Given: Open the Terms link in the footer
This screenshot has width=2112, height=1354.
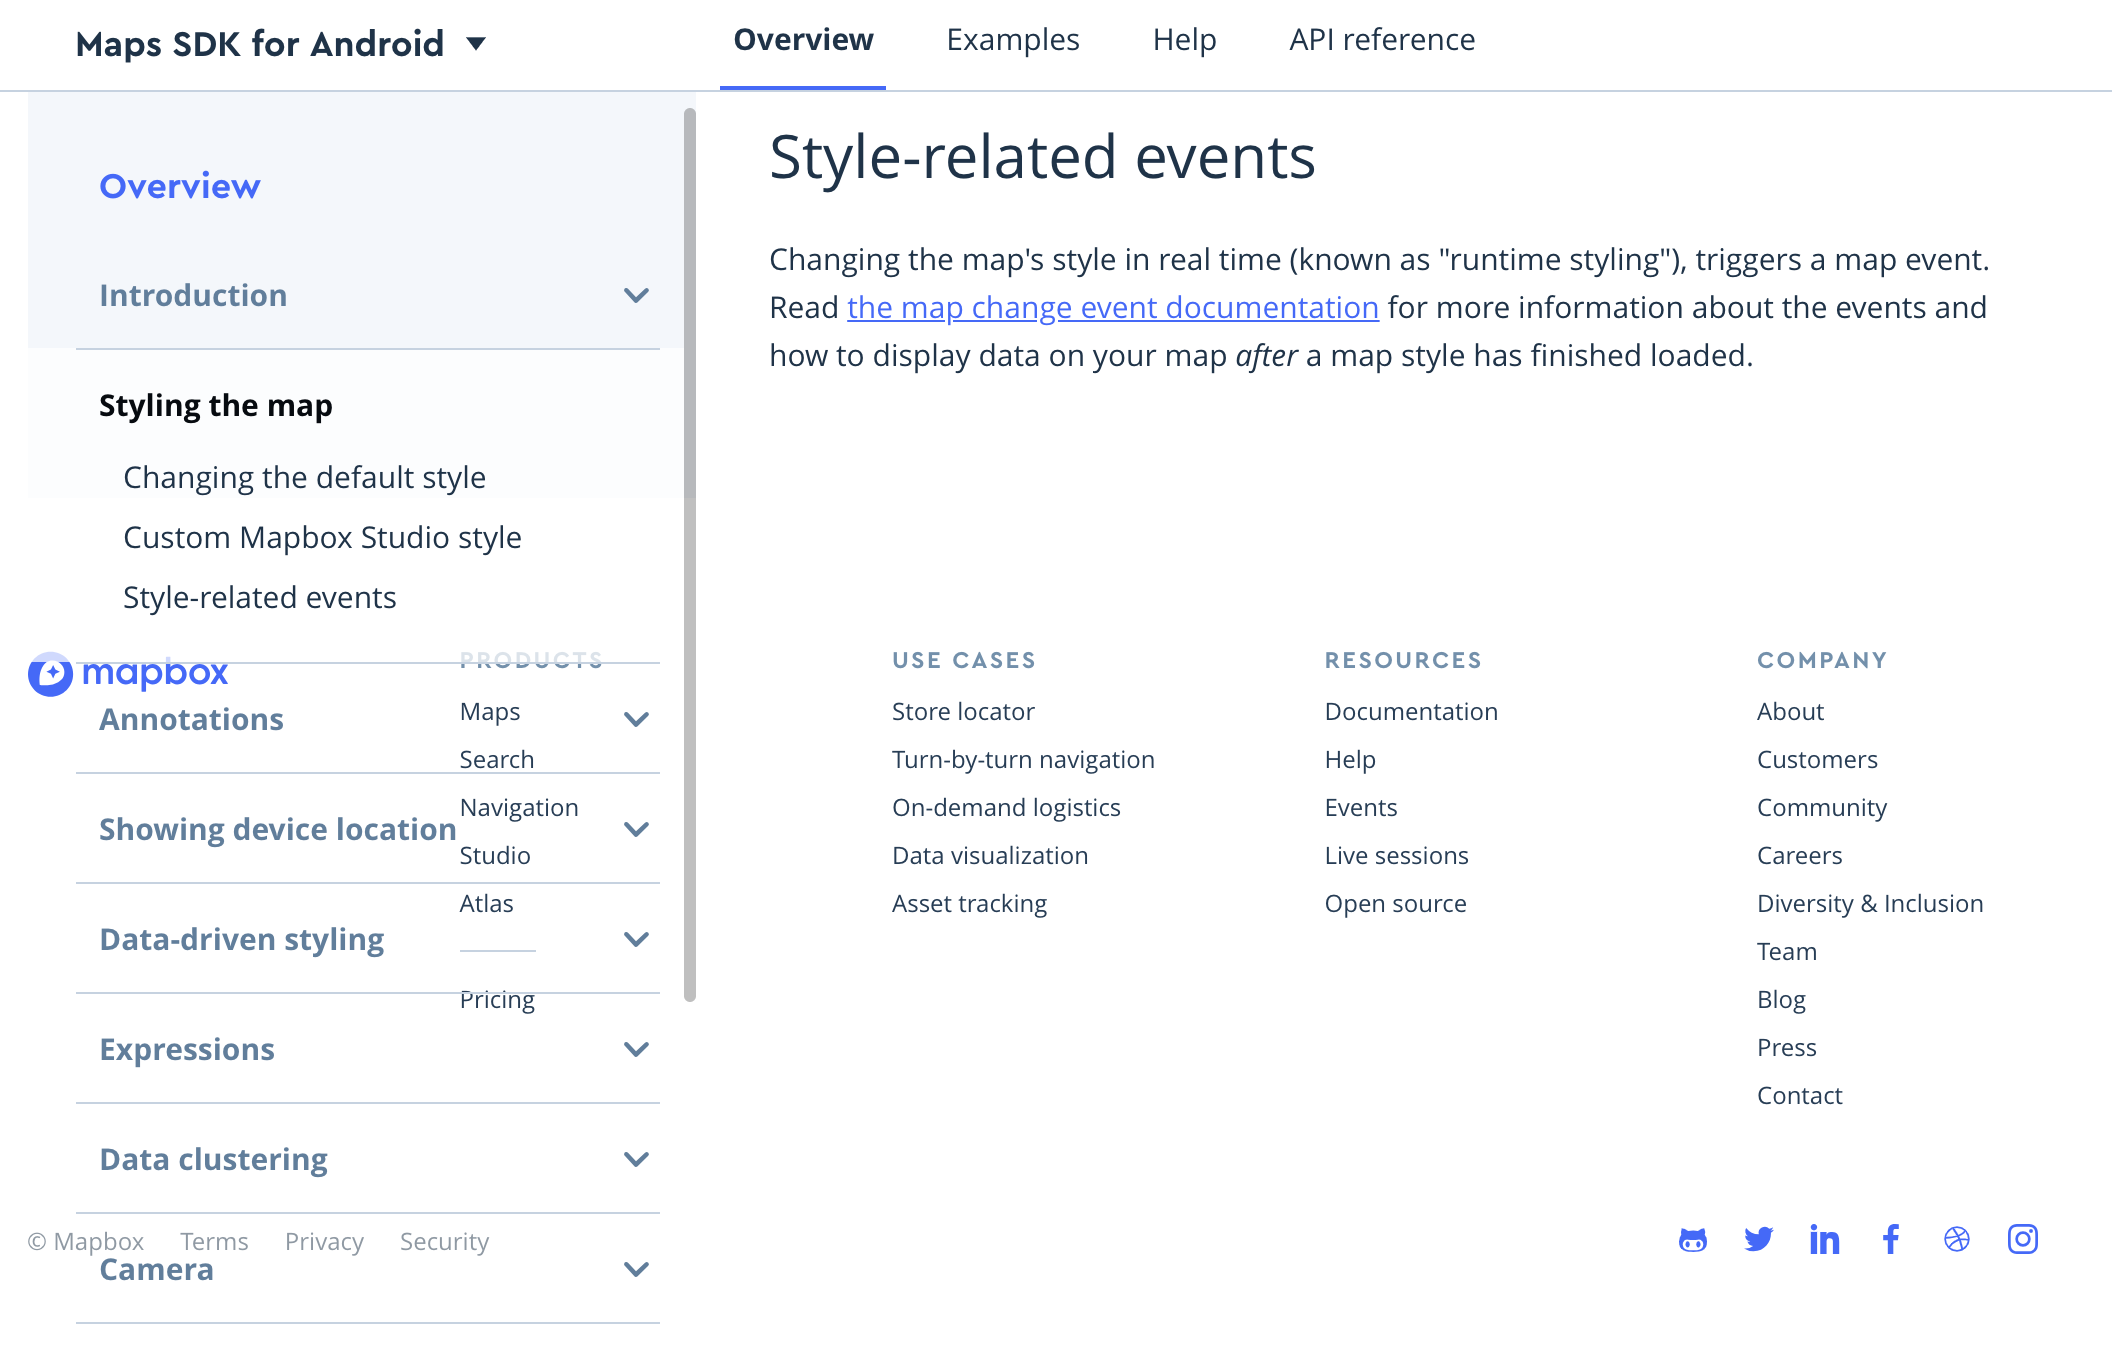Looking at the screenshot, I should coord(214,1241).
